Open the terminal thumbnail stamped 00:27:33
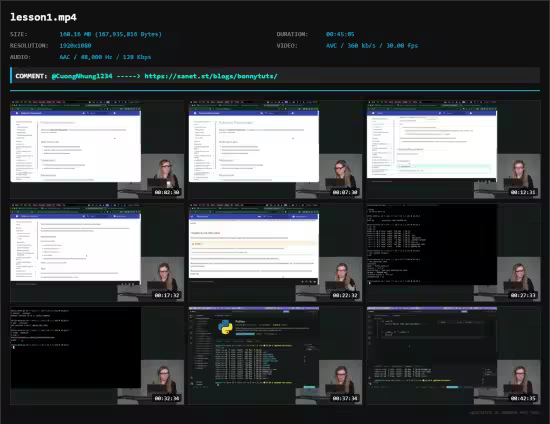 [x=454, y=253]
